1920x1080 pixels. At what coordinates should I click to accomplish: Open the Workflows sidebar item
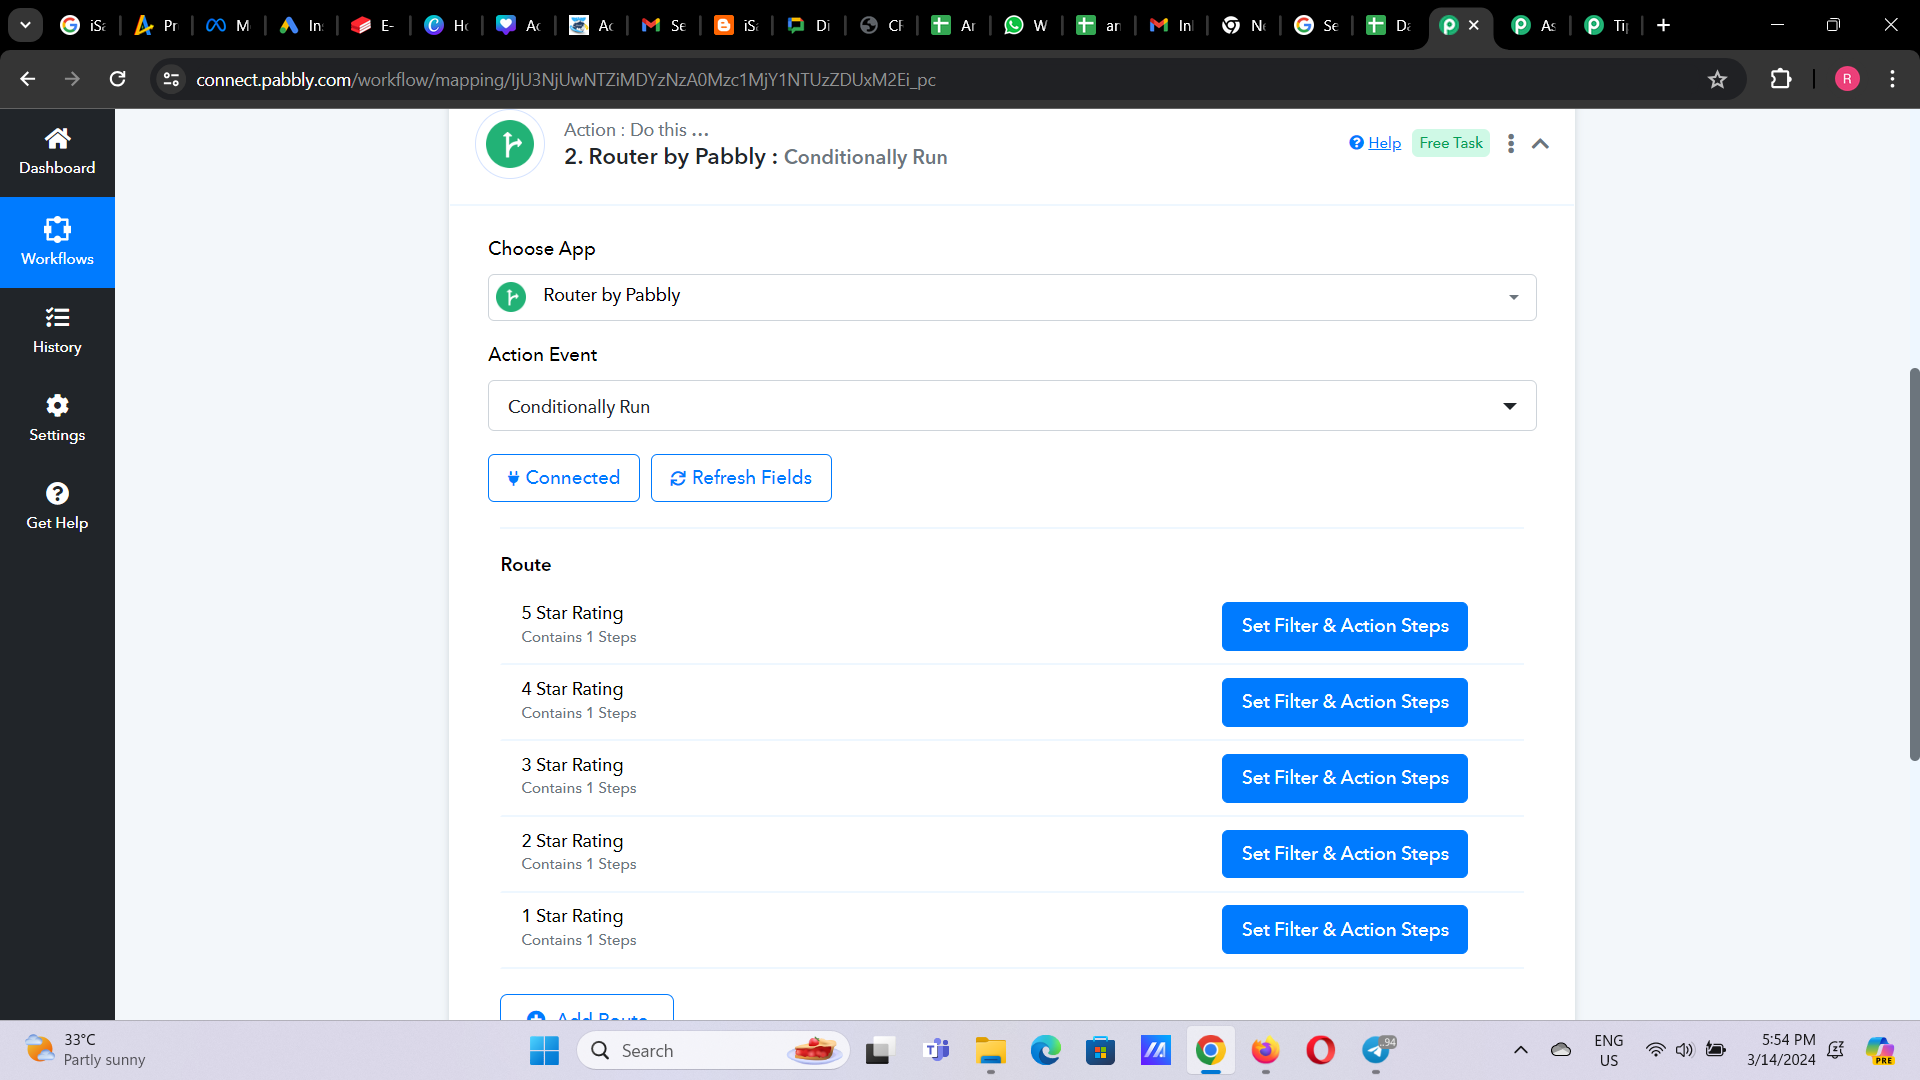57,242
